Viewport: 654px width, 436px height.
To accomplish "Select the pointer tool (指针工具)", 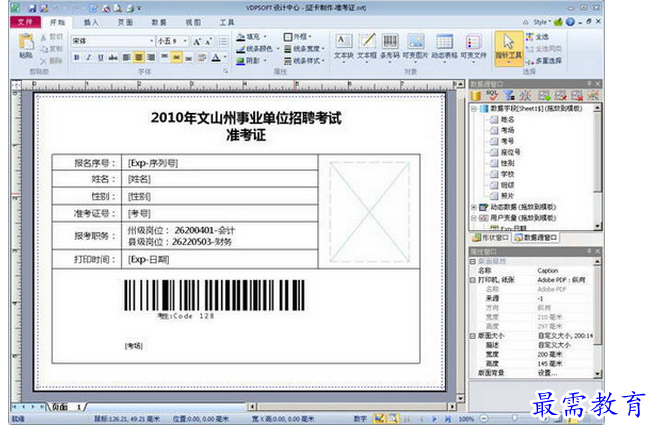I will 508,48.
